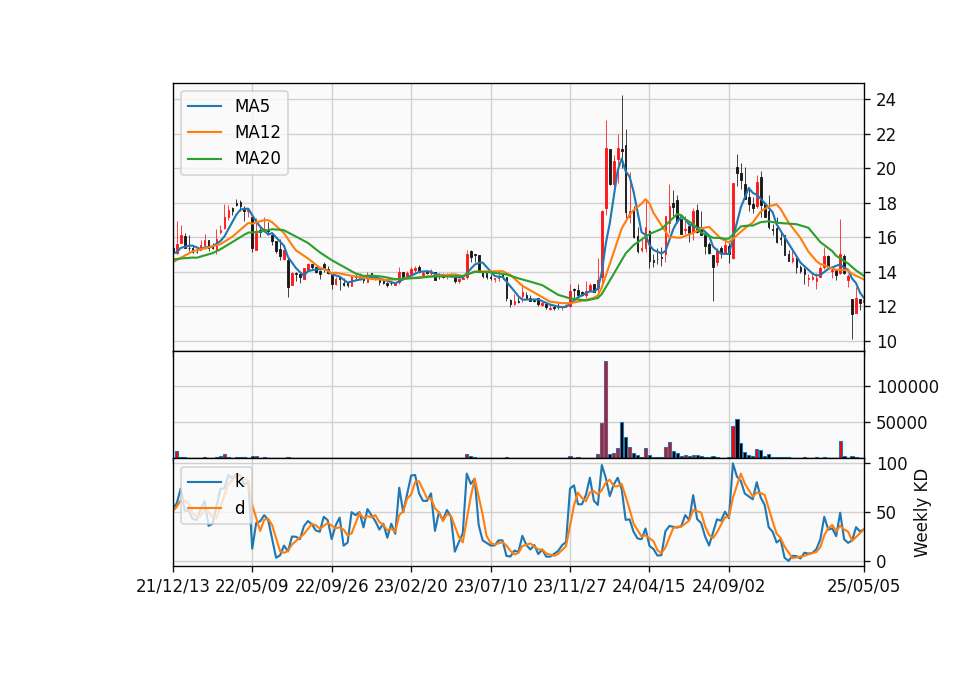Click the MA12 legend label
The height and width of the screenshot is (690, 960).
(257, 132)
